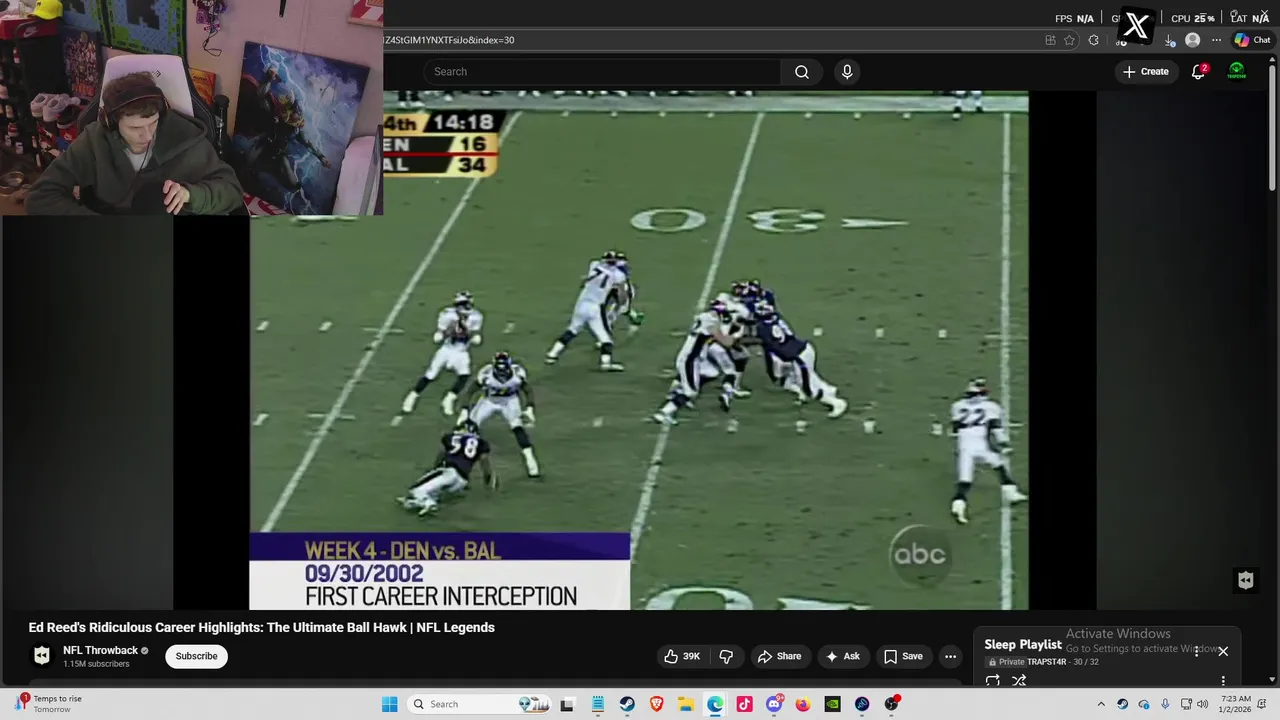Click the browser address bar URL
This screenshot has height=720, width=1280.
click(x=449, y=40)
